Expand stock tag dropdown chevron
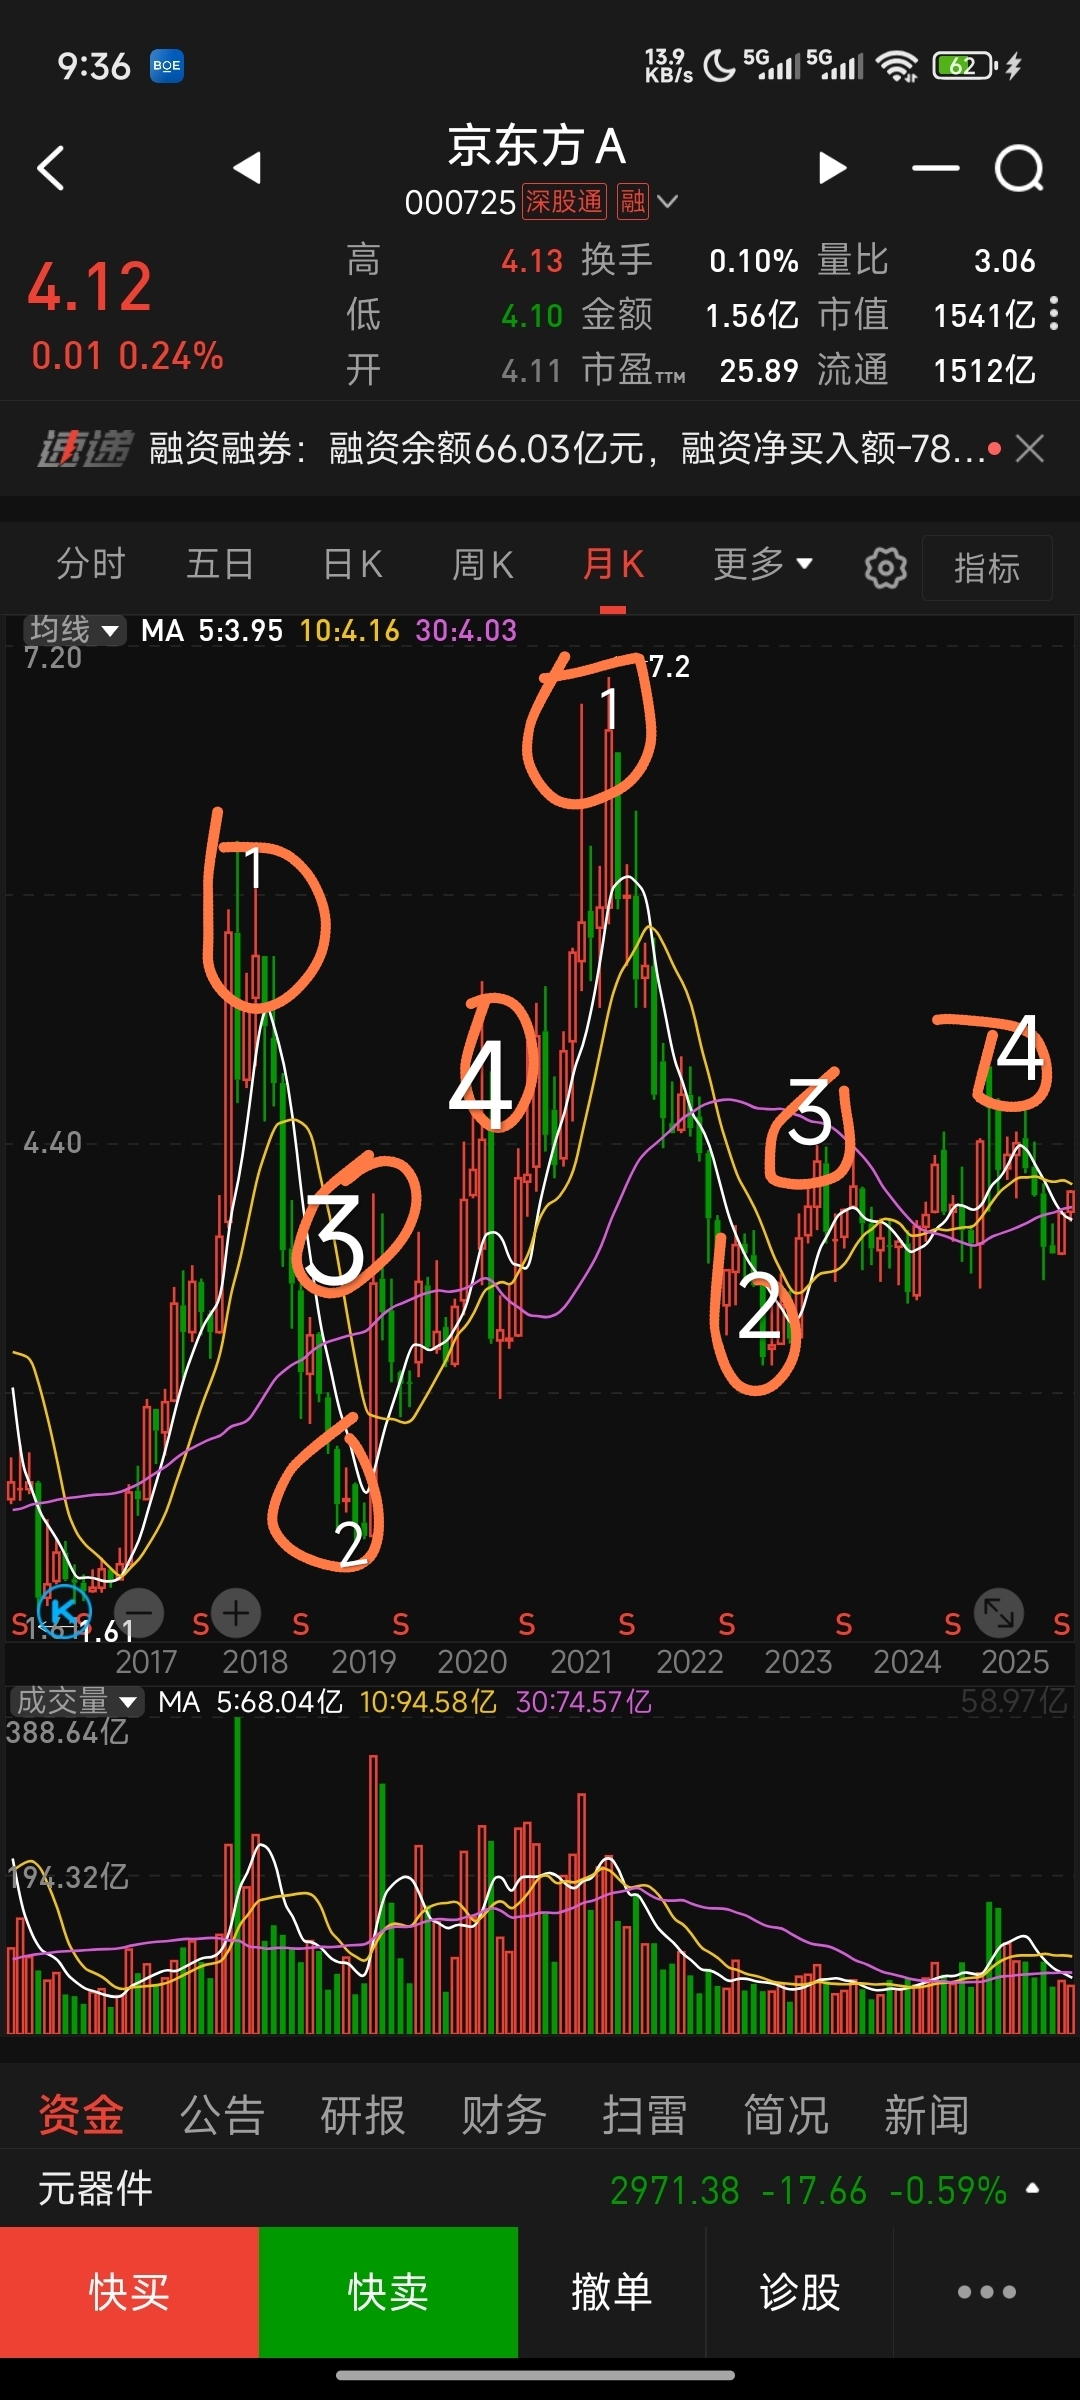 pyautogui.click(x=668, y=202)
